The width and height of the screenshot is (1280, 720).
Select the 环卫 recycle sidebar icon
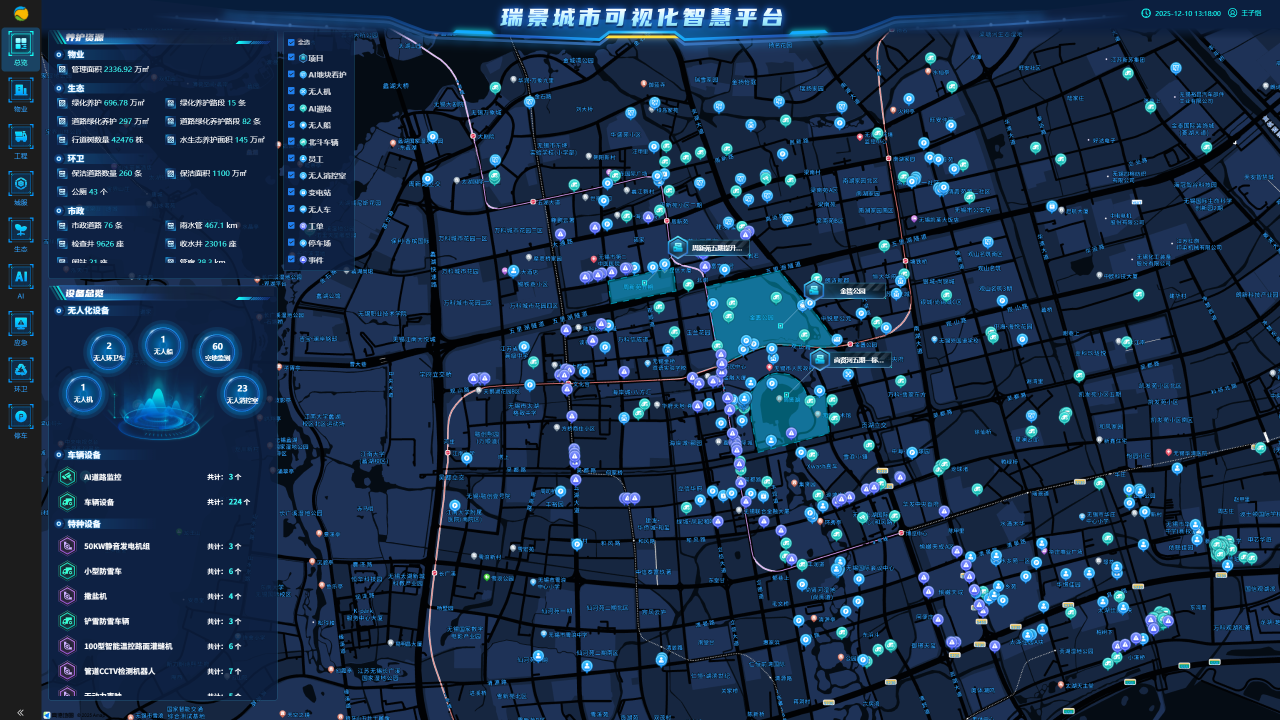(x=20, y=370)
